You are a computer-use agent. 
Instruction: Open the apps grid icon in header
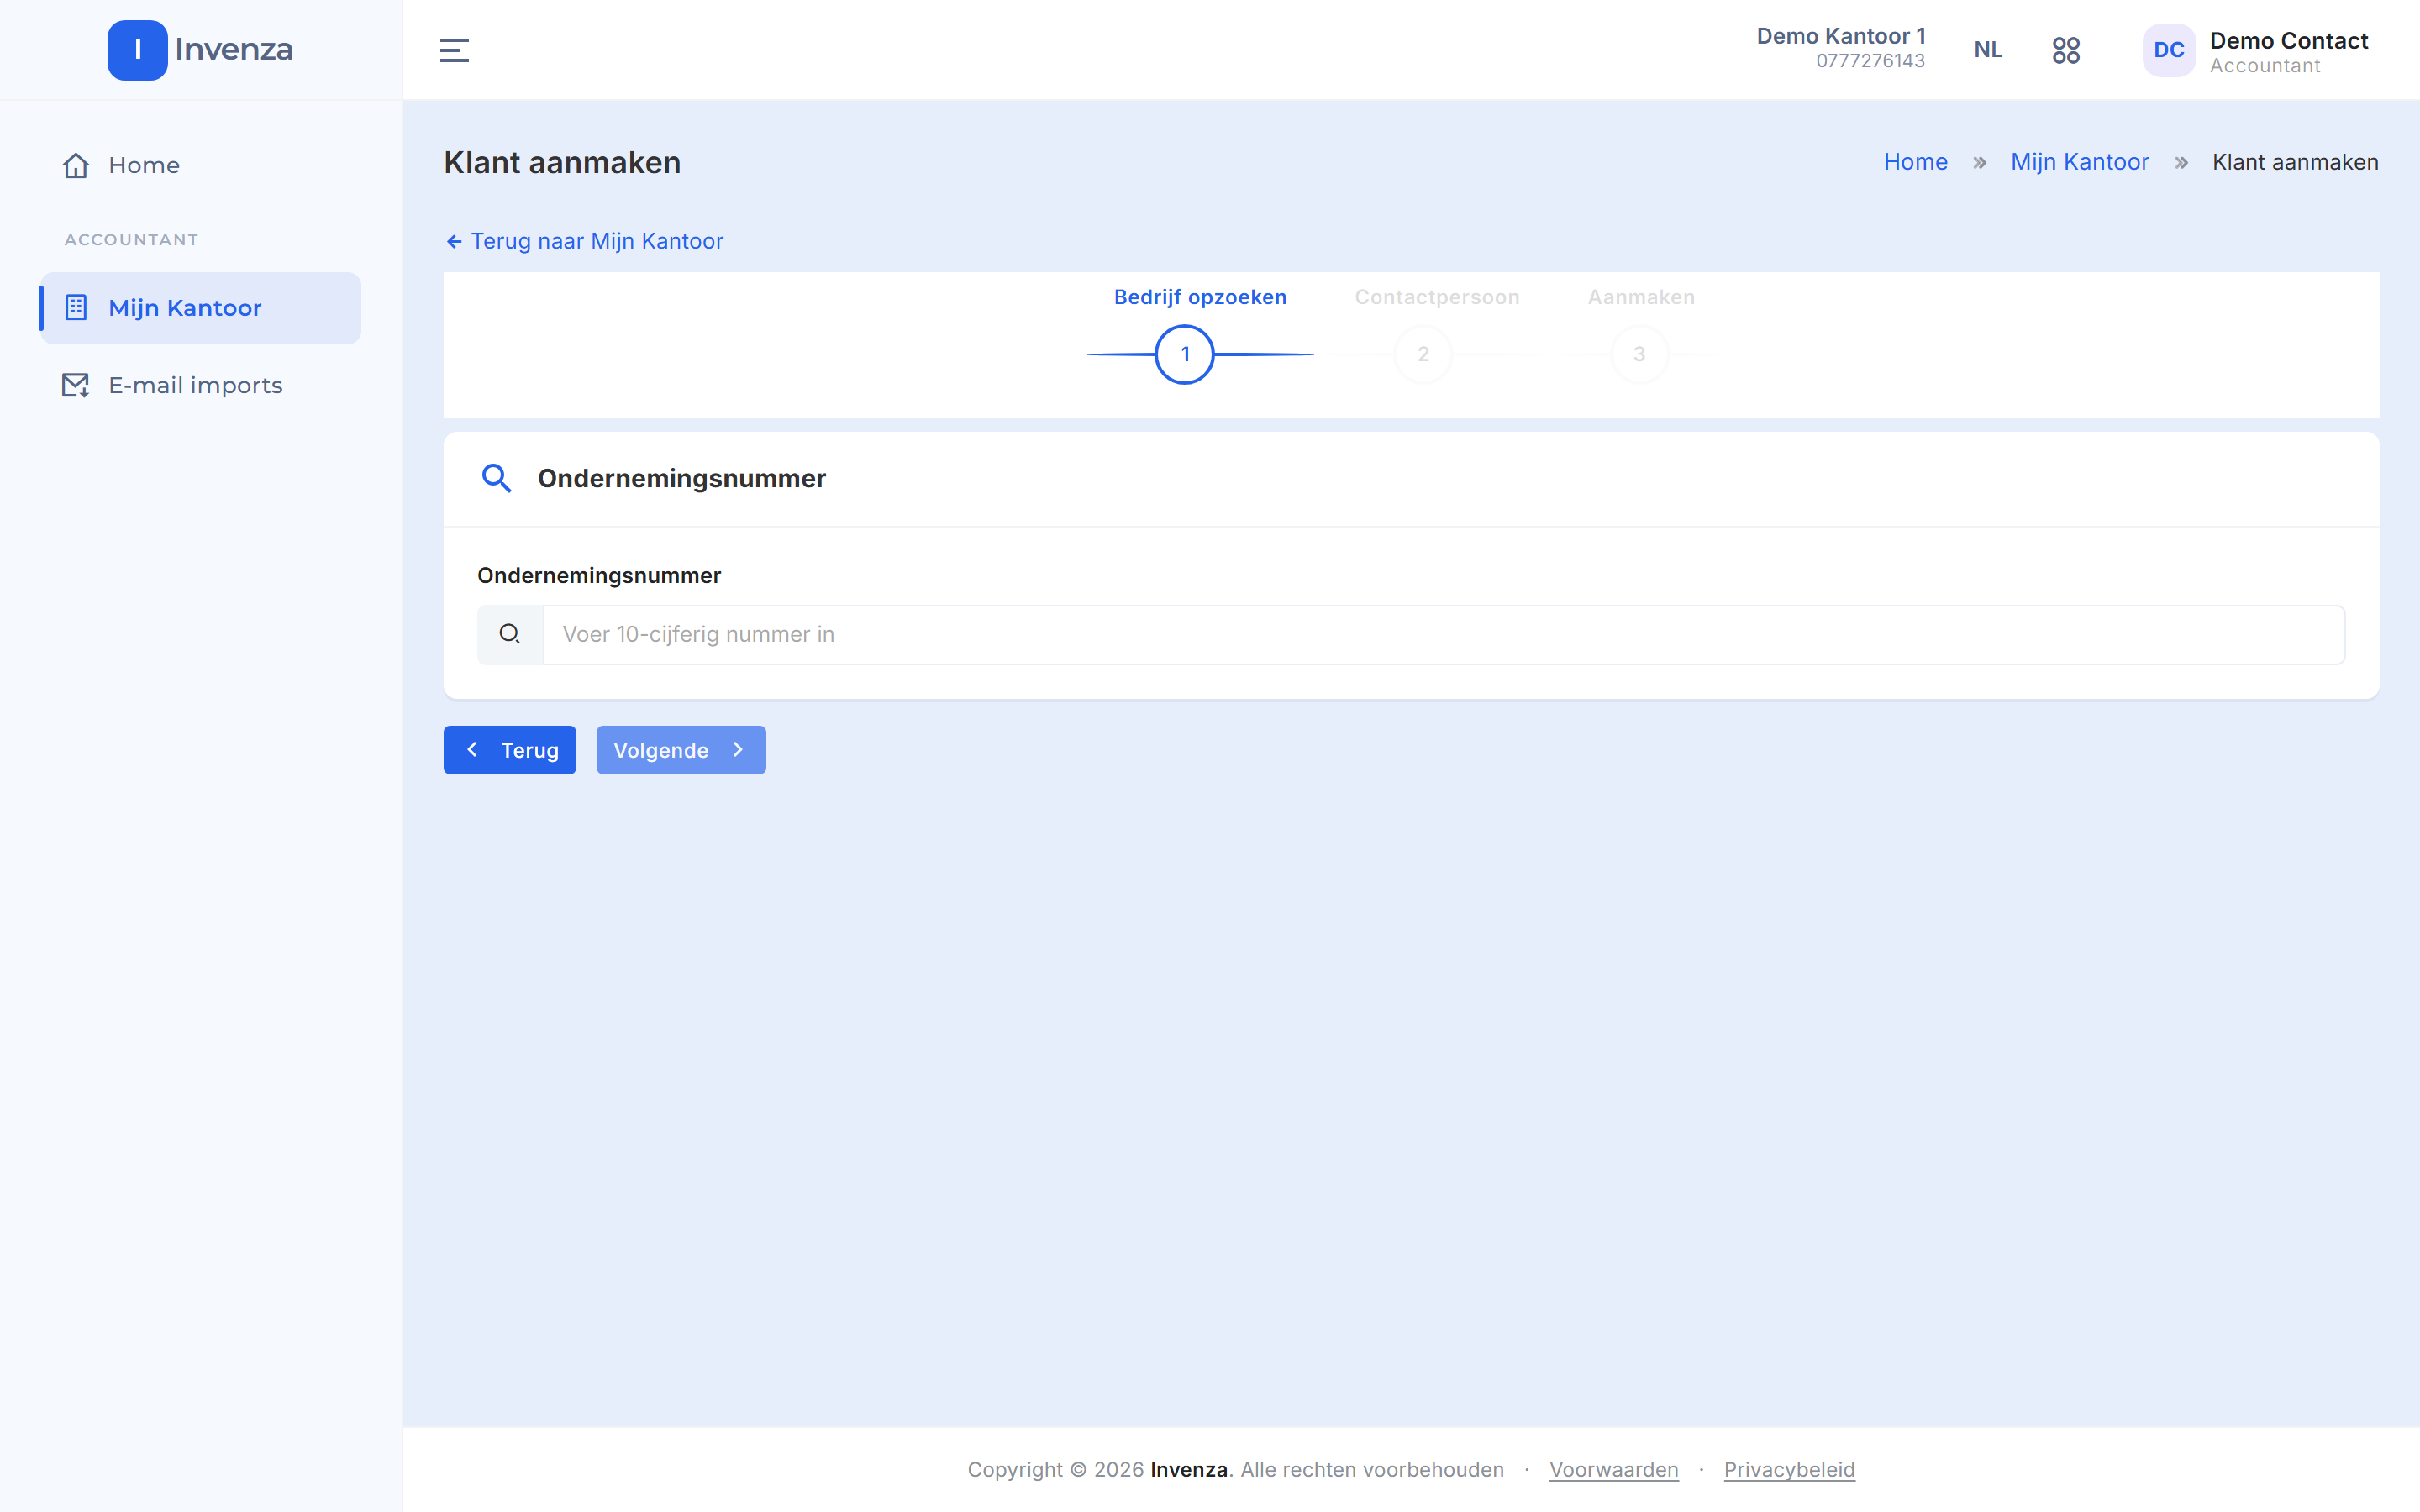(x=2066, y=50)
